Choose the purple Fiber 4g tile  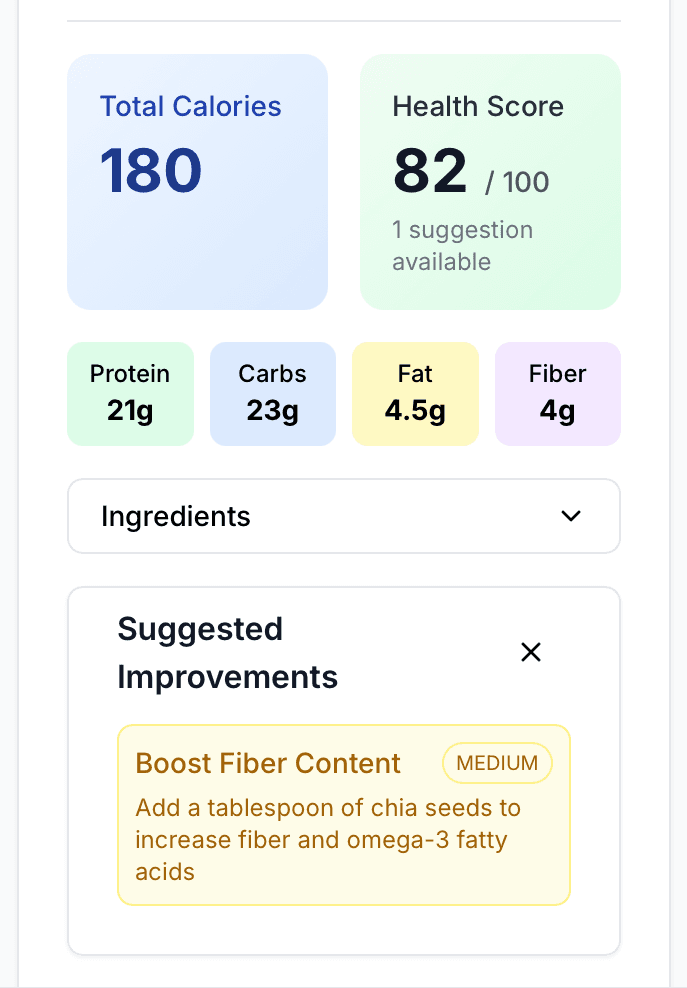point(558,393)
